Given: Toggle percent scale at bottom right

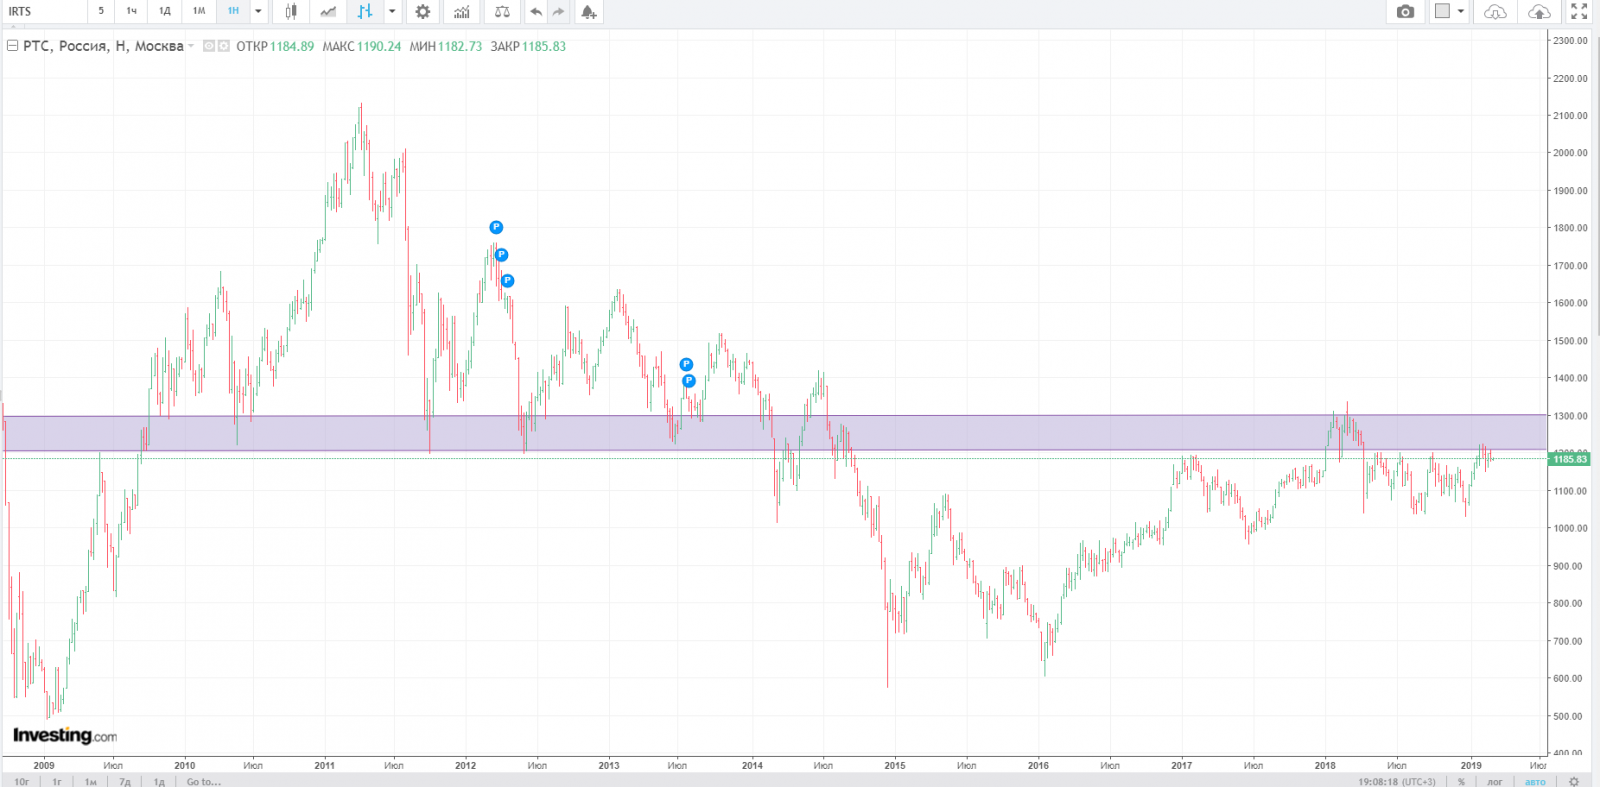Looking at the screenshot, I should click(1461, 782).
